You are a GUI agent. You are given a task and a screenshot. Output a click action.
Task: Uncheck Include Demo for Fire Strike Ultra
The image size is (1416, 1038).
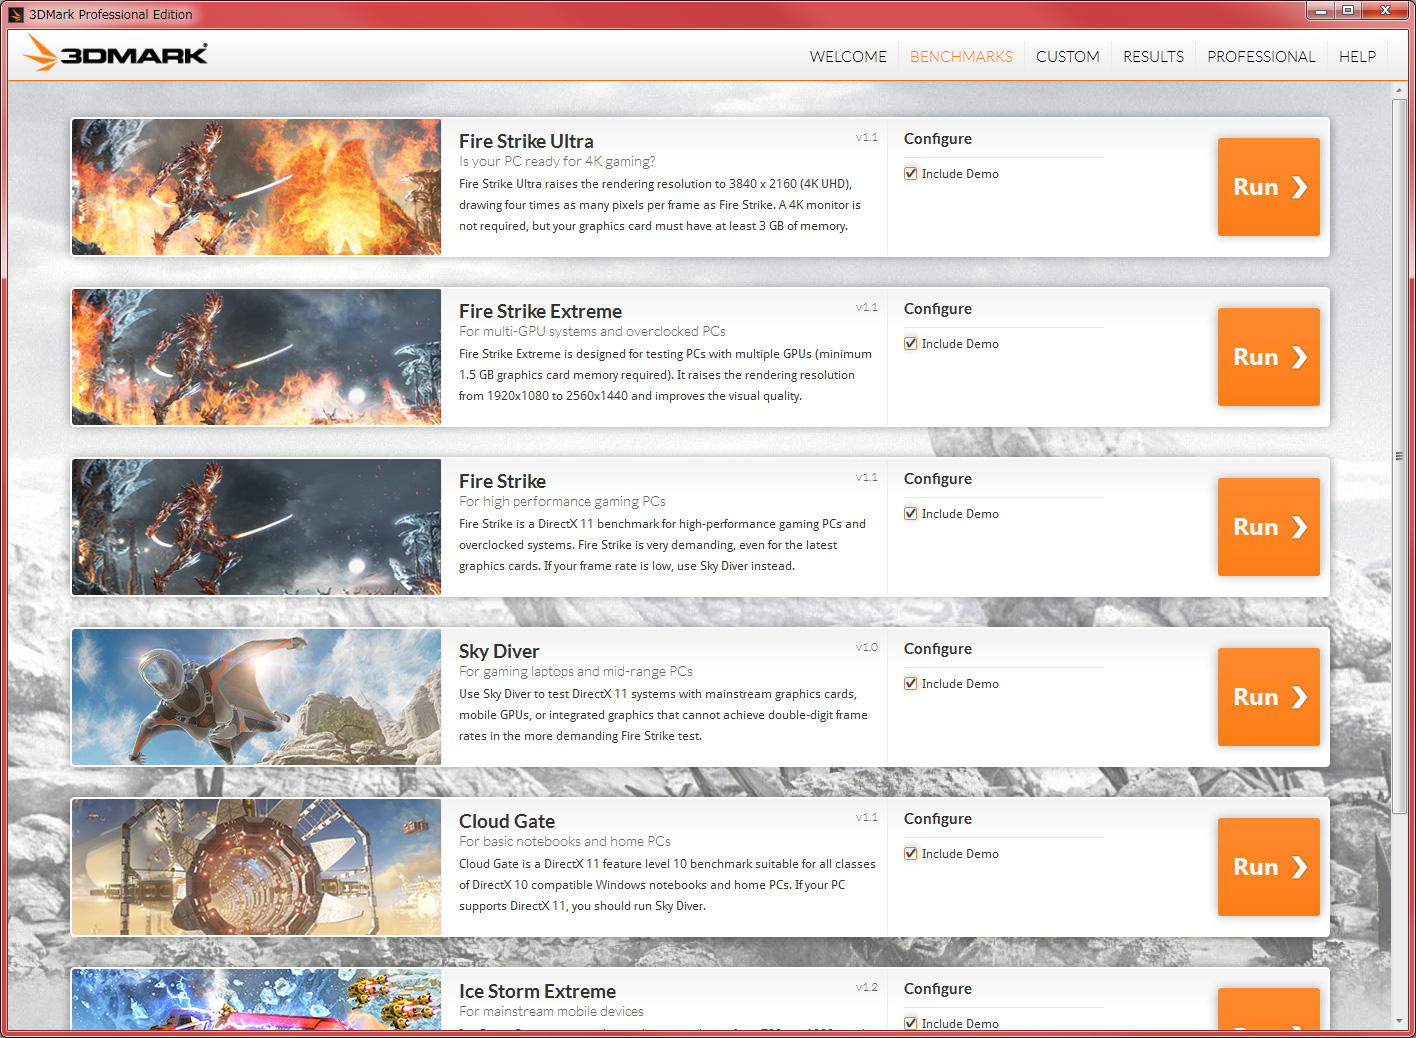tap(911, 174)
